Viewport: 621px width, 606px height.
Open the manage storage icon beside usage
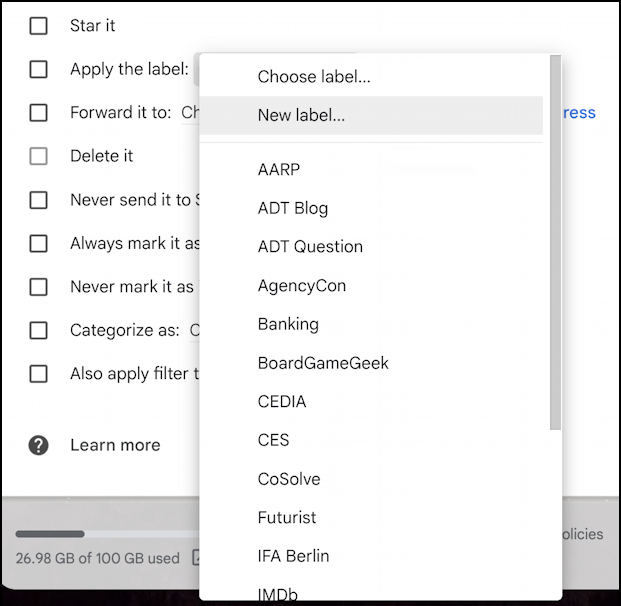pos(196,558)
